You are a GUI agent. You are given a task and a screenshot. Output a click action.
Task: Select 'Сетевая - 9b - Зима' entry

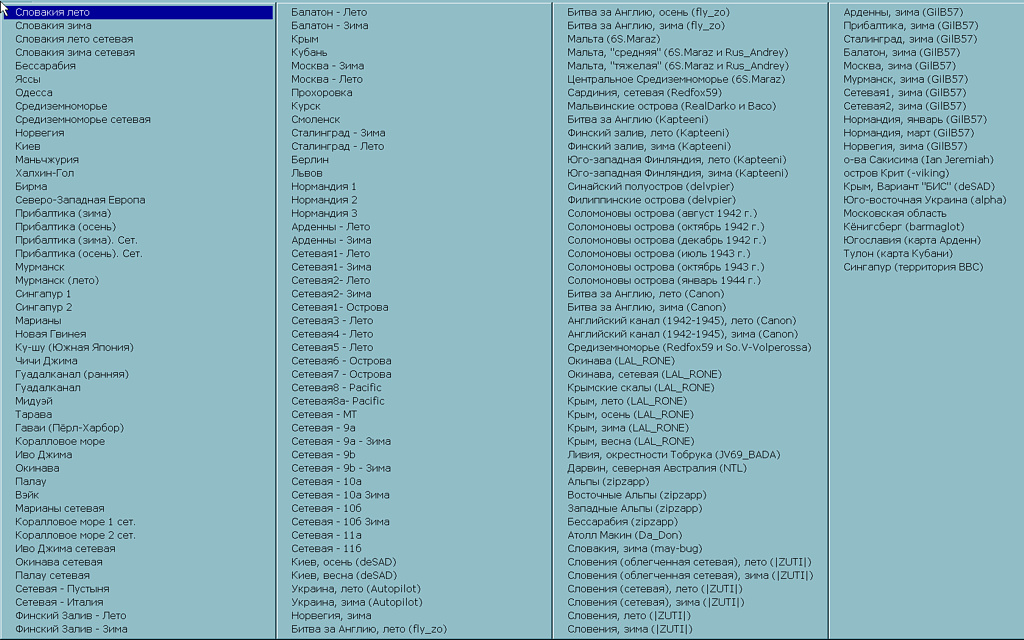(x=341, y=468)
